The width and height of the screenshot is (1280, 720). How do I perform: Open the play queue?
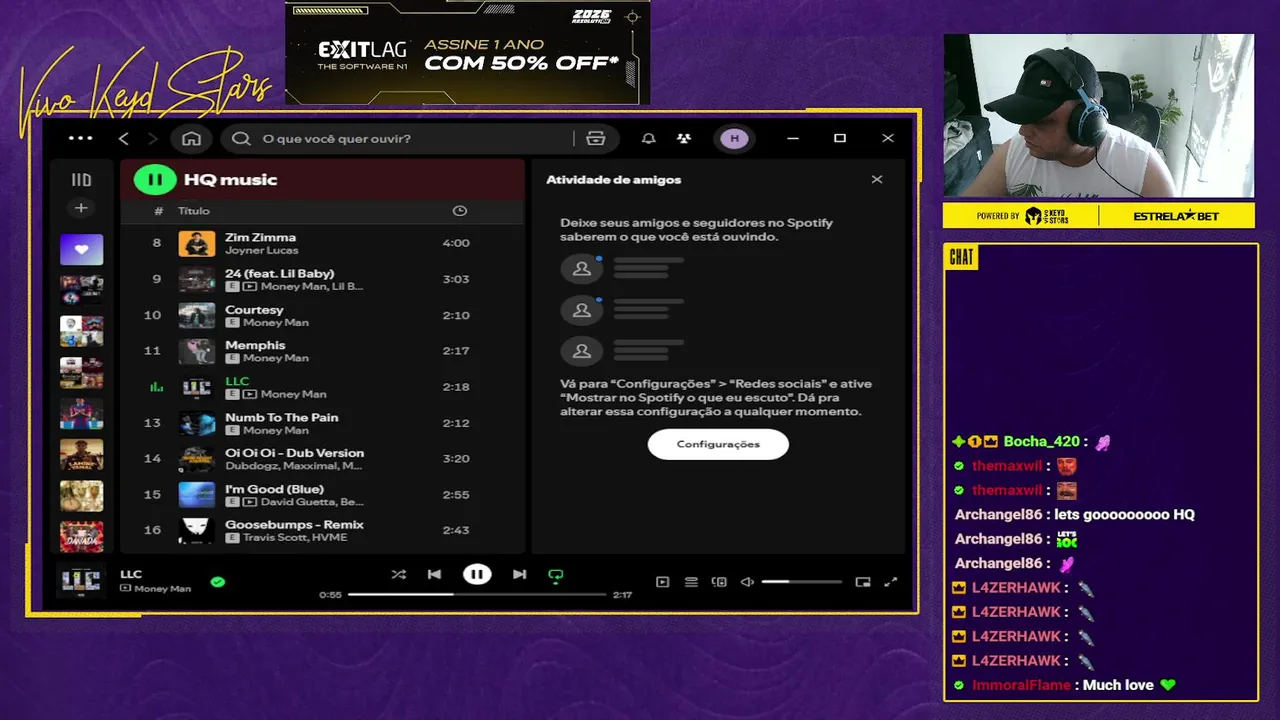pyautogui.click(x=691, y=582)
